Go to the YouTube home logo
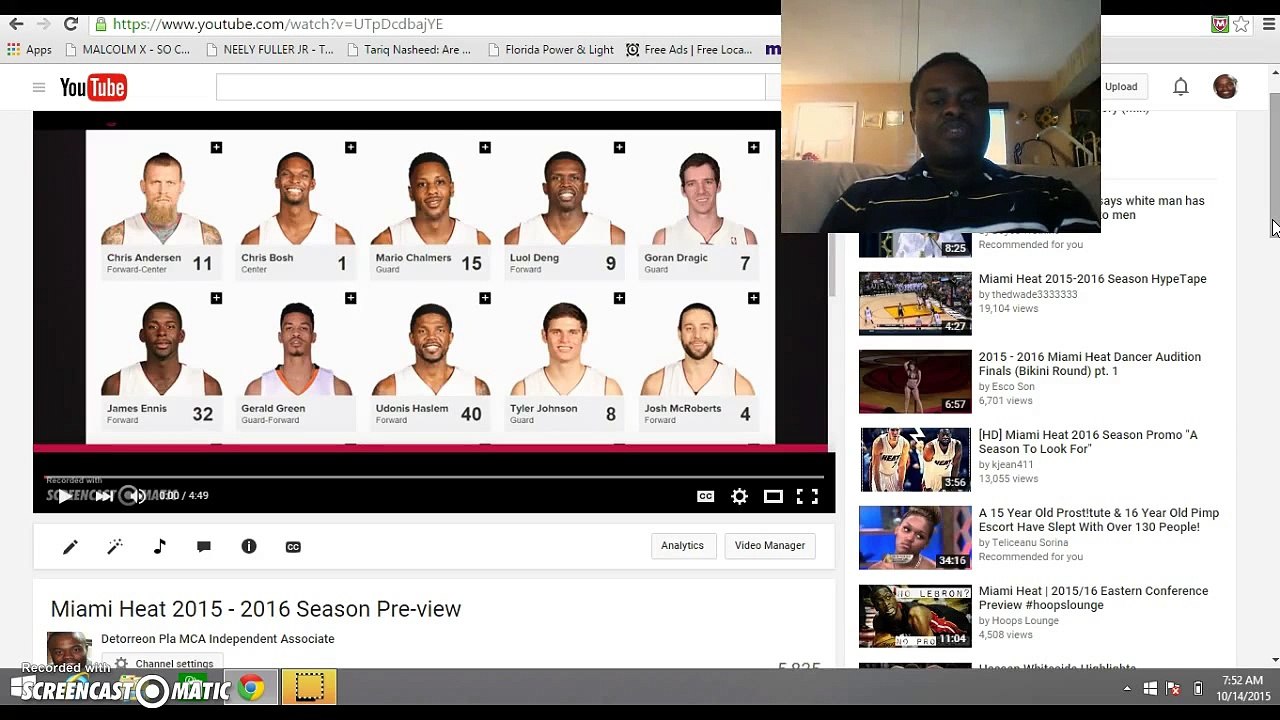 coord(93,88)
